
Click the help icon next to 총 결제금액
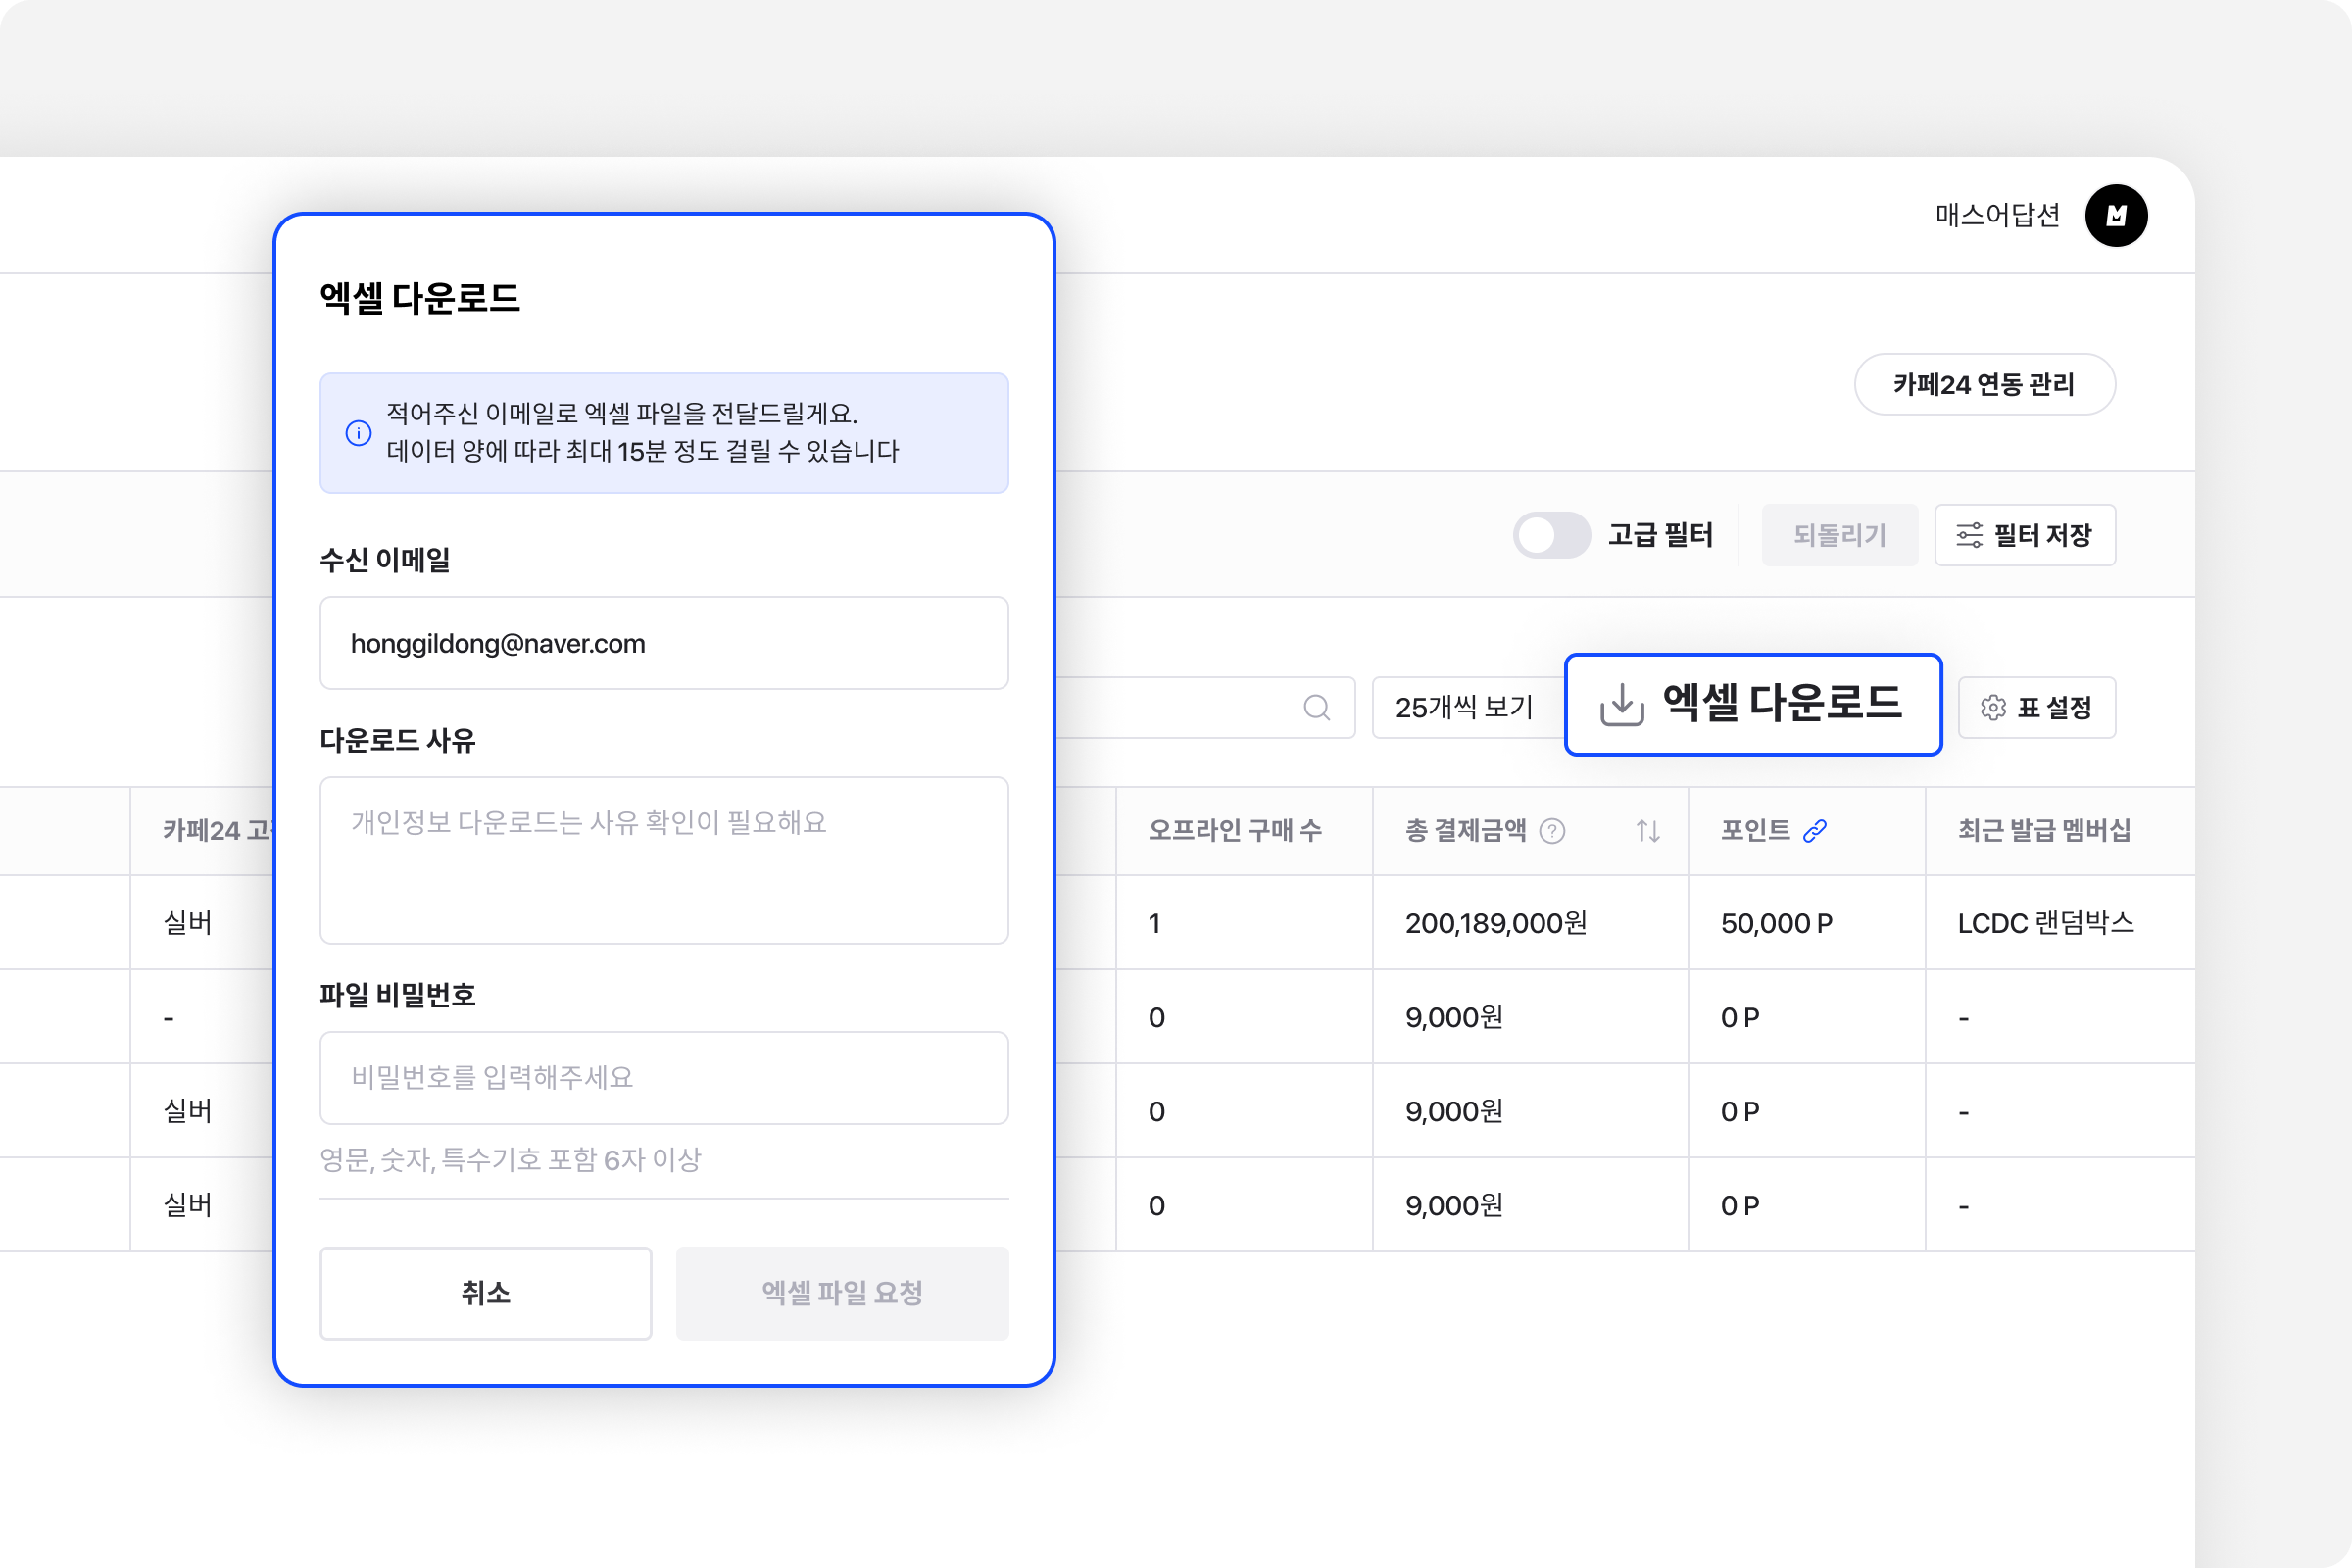click(1552, 831)
